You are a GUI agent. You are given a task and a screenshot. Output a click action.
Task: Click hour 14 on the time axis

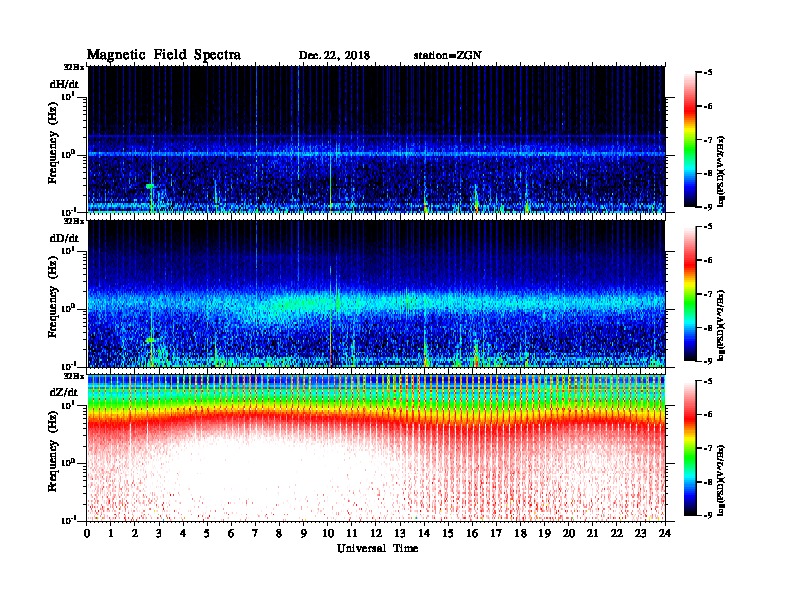[424, 534]
